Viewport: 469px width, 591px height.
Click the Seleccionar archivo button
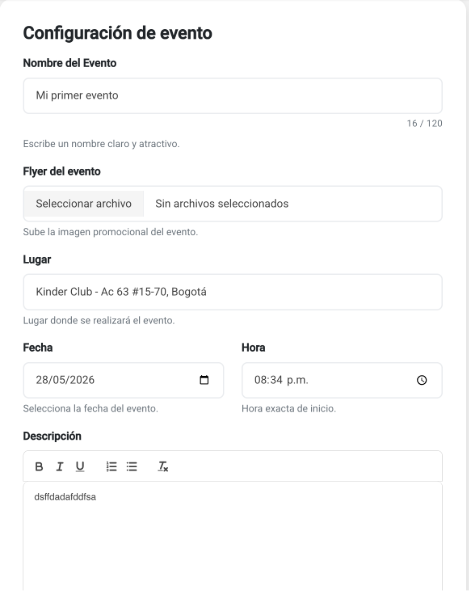(84, 204)
